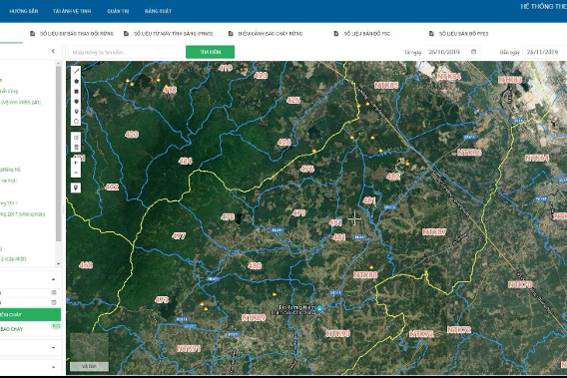Viewport: 567px width, 378px height.
Task: Open the Điểm cảnh báo cháy rừng tab
Action: (x=265, y=34)
